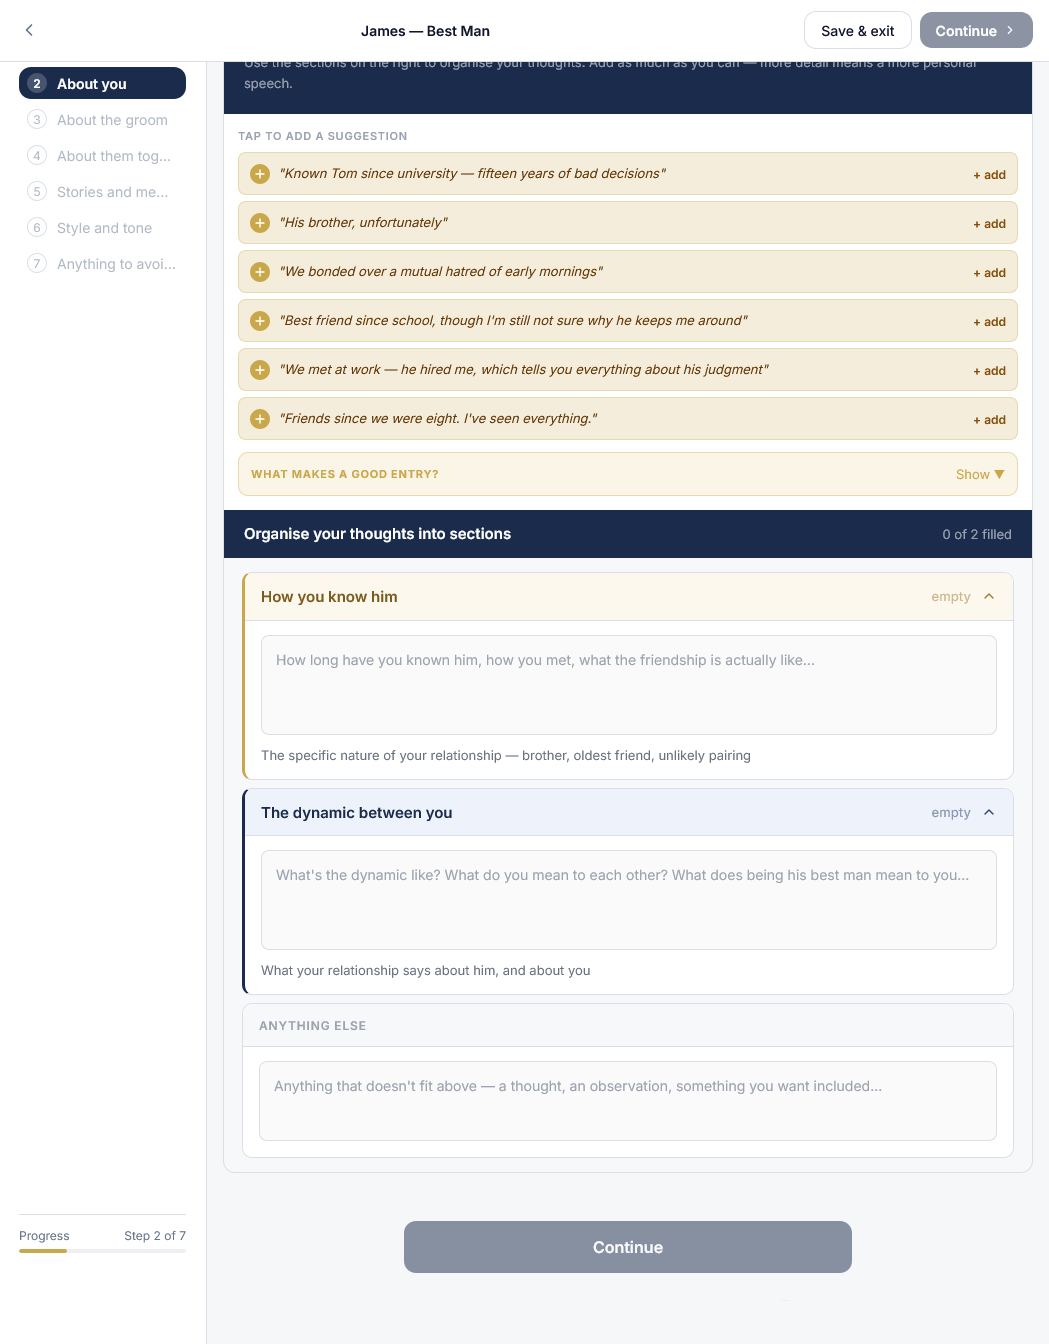
Task: Click the chevron icon on top Continue button
Action: coord(1010,31)
